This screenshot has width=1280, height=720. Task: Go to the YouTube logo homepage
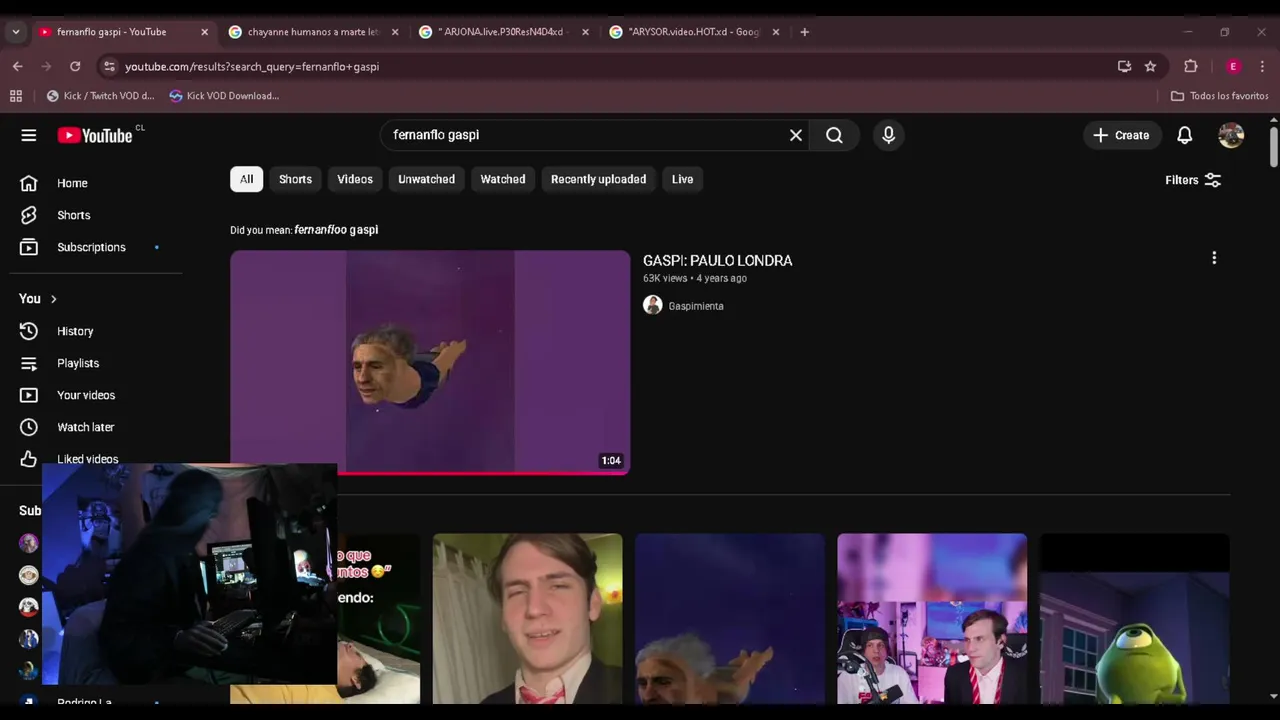tap(95, 135)
